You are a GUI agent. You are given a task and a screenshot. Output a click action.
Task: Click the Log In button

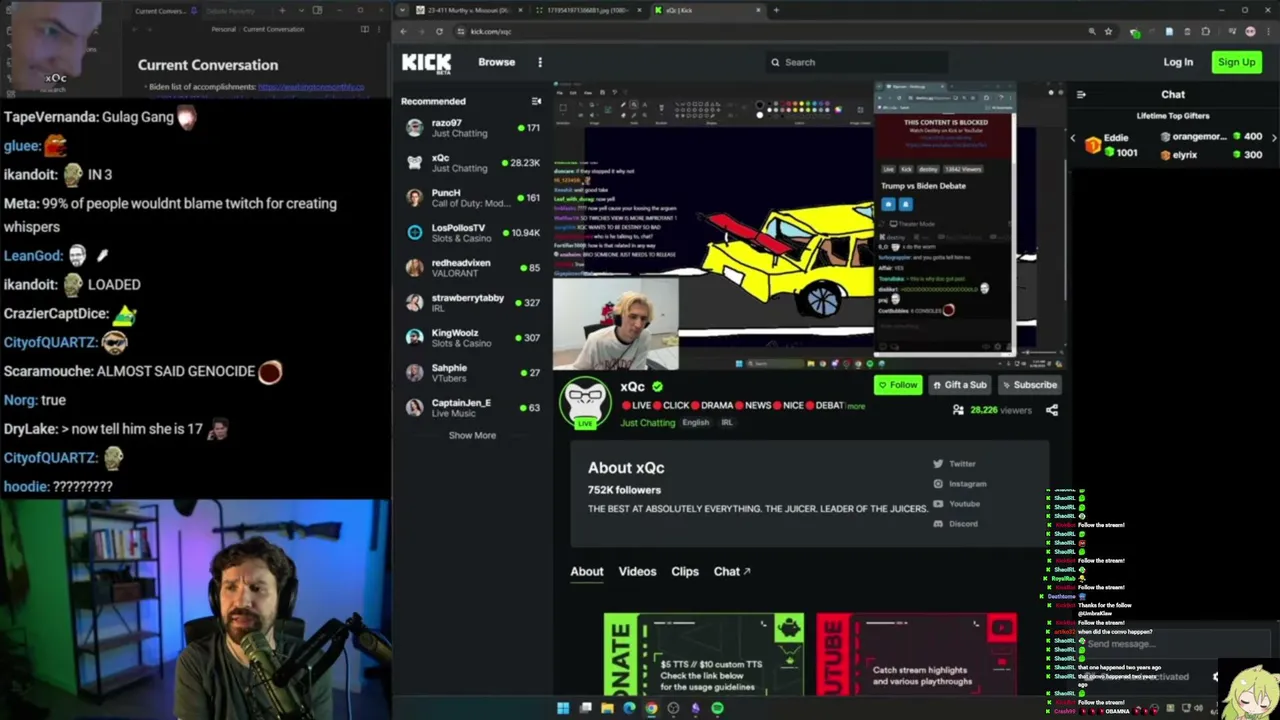pos(1178,62)
